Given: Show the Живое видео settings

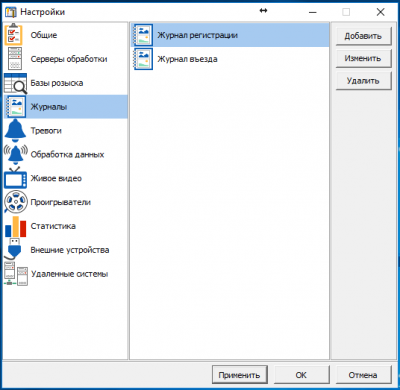Looking at the screenshot, I should [x=56, y=178].
